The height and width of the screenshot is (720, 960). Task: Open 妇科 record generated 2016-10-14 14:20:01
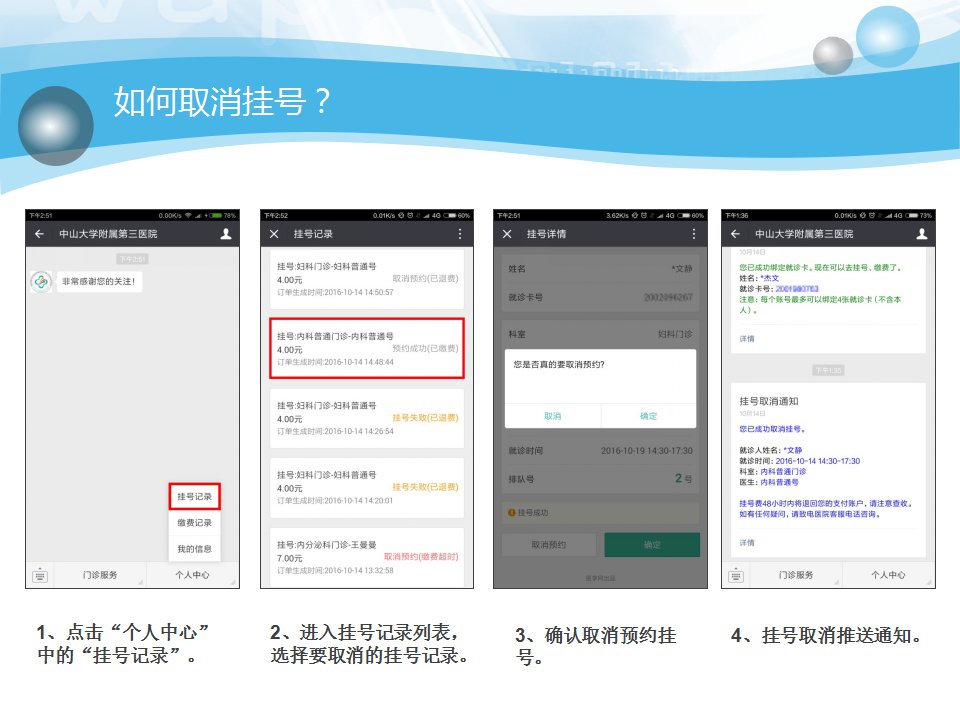pos(367,487)
